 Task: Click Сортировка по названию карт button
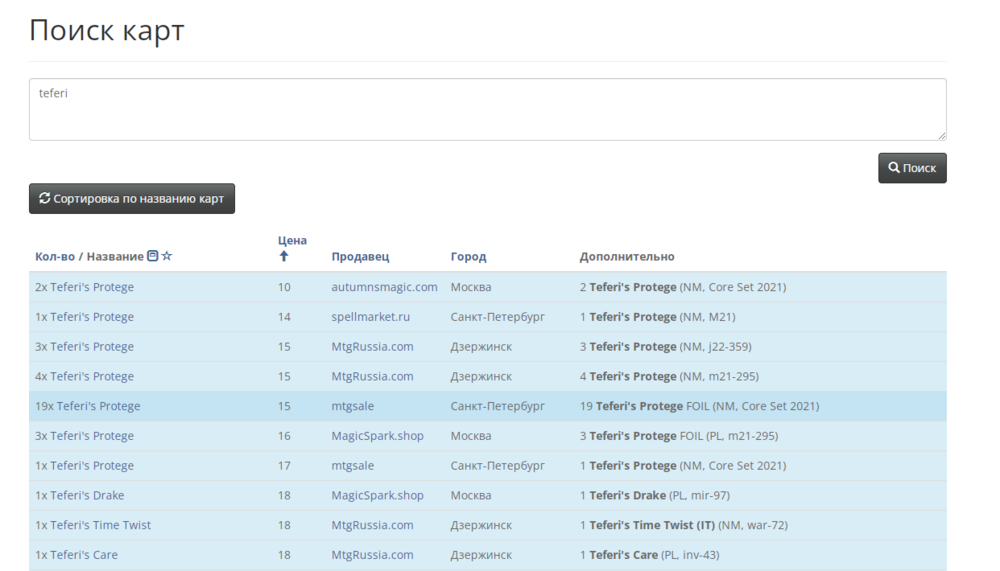[132, 198]
